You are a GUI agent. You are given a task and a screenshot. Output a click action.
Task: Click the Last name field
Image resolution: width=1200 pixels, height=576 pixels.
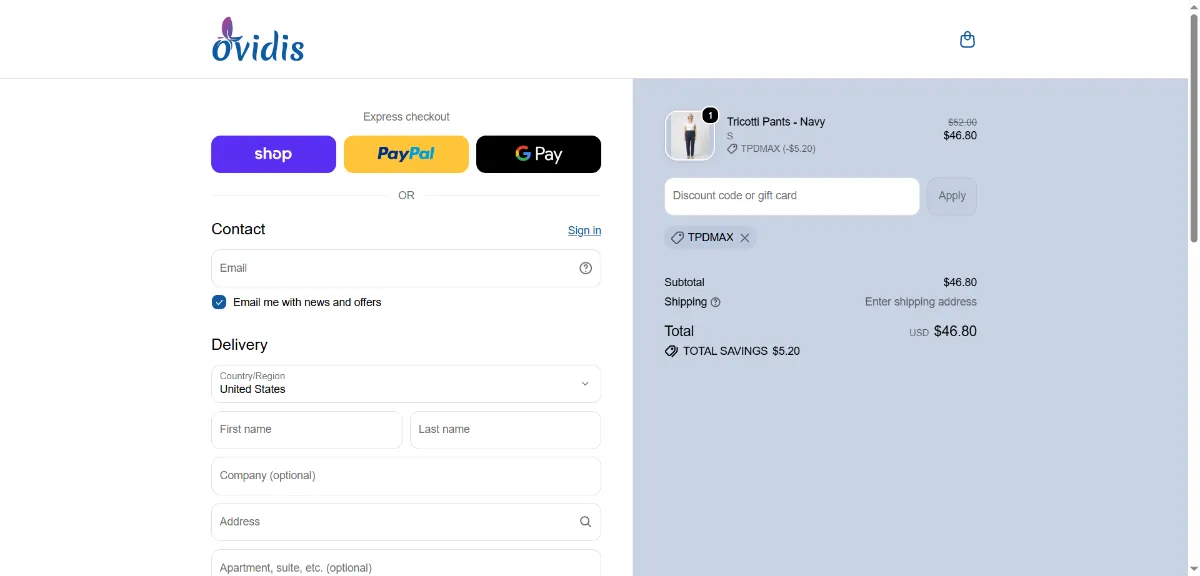pos(506,430)
